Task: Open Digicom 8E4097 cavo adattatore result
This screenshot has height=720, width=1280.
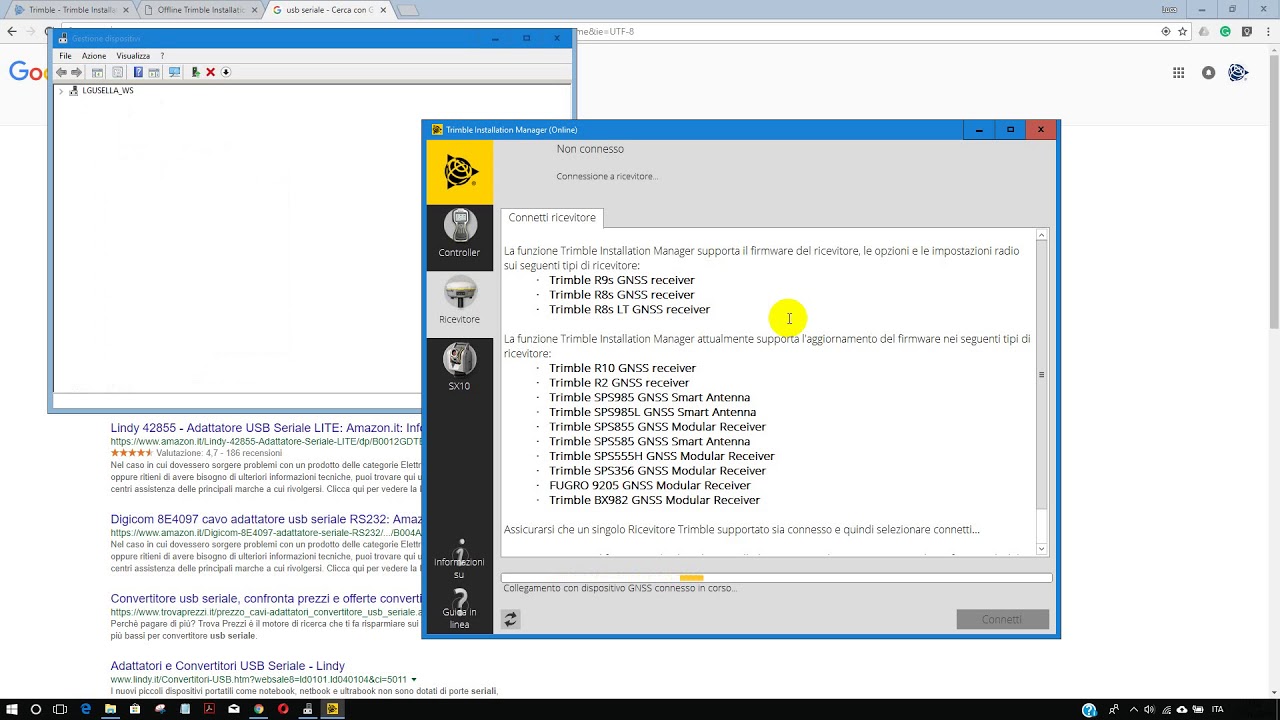Action: 266,520
